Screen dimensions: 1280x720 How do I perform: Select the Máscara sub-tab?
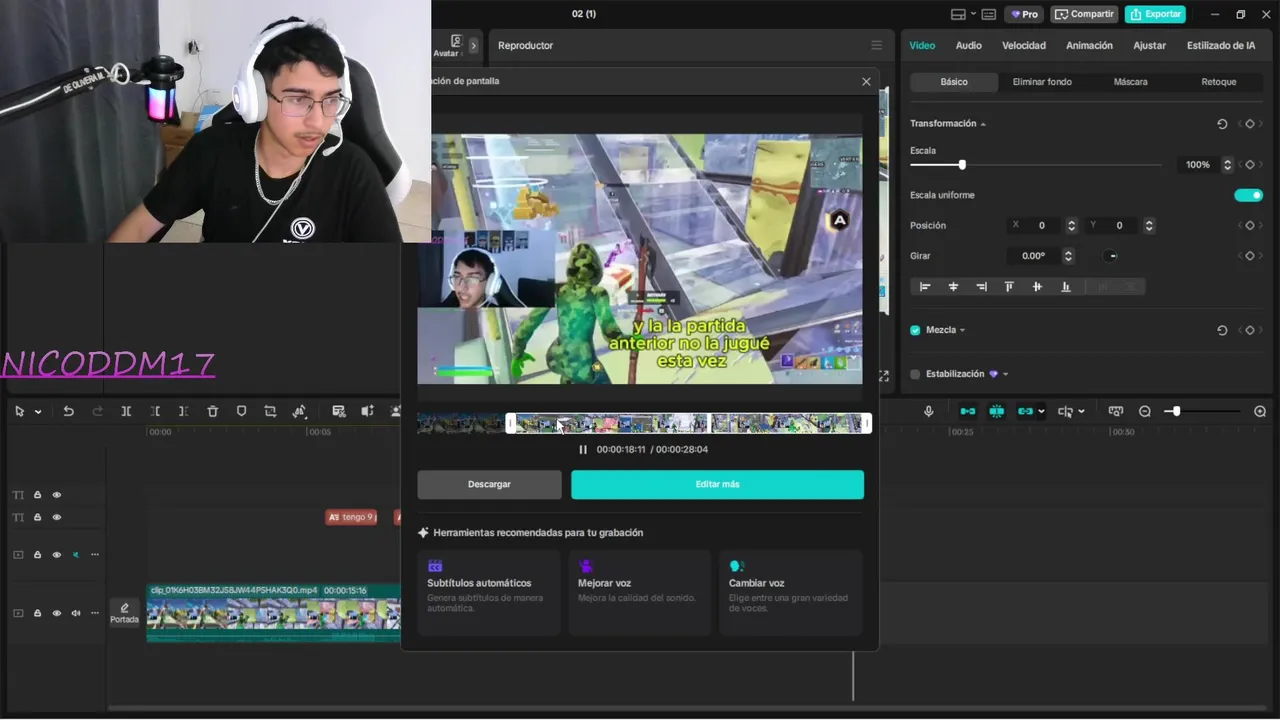coord(1130,82)
